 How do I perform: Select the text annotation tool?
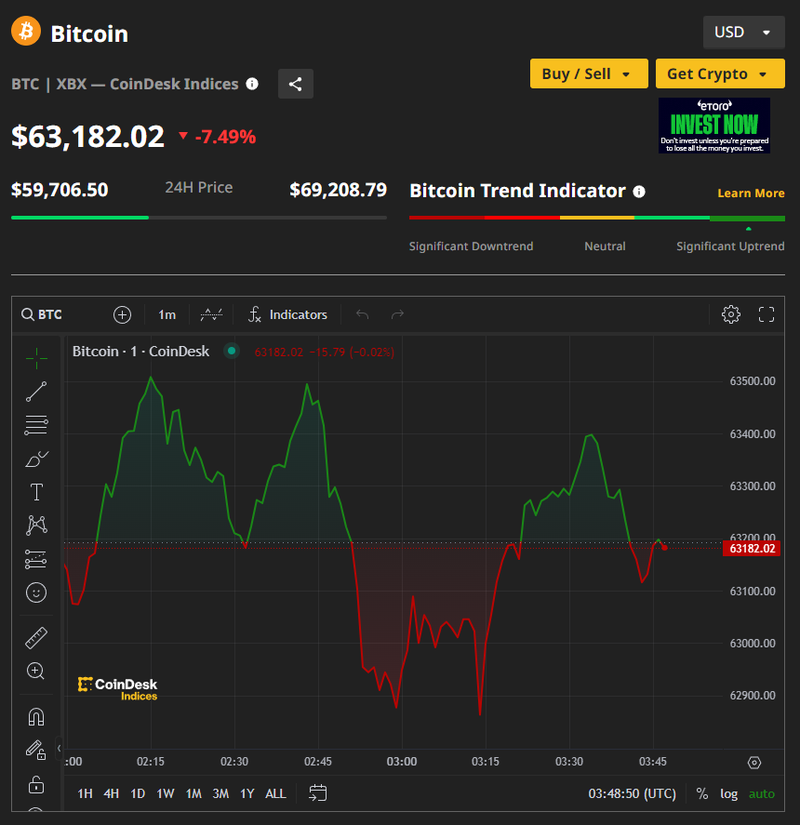coord(36,492)
